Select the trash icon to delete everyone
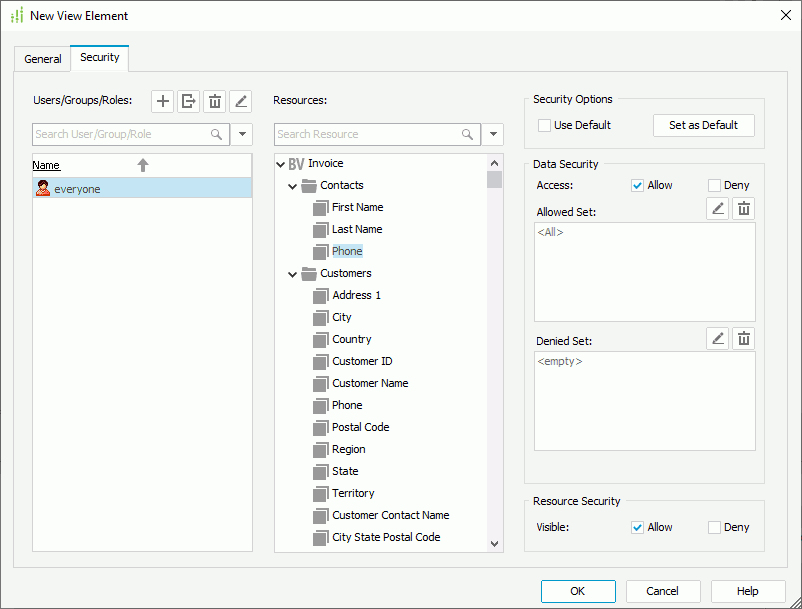The image size is (802, 609). click(214, 101)
